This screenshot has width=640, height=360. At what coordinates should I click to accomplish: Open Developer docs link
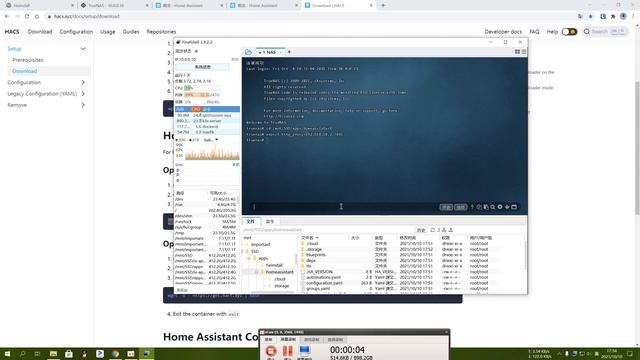[x=503, y=31]
